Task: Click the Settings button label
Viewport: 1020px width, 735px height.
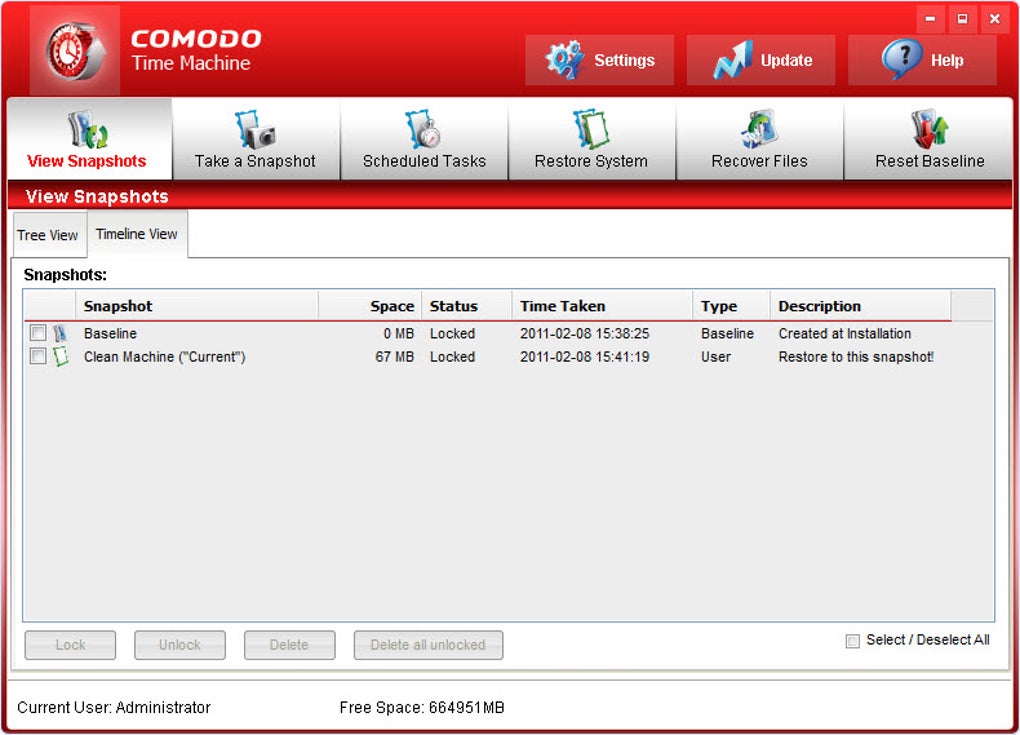Action: pos(624,60)
